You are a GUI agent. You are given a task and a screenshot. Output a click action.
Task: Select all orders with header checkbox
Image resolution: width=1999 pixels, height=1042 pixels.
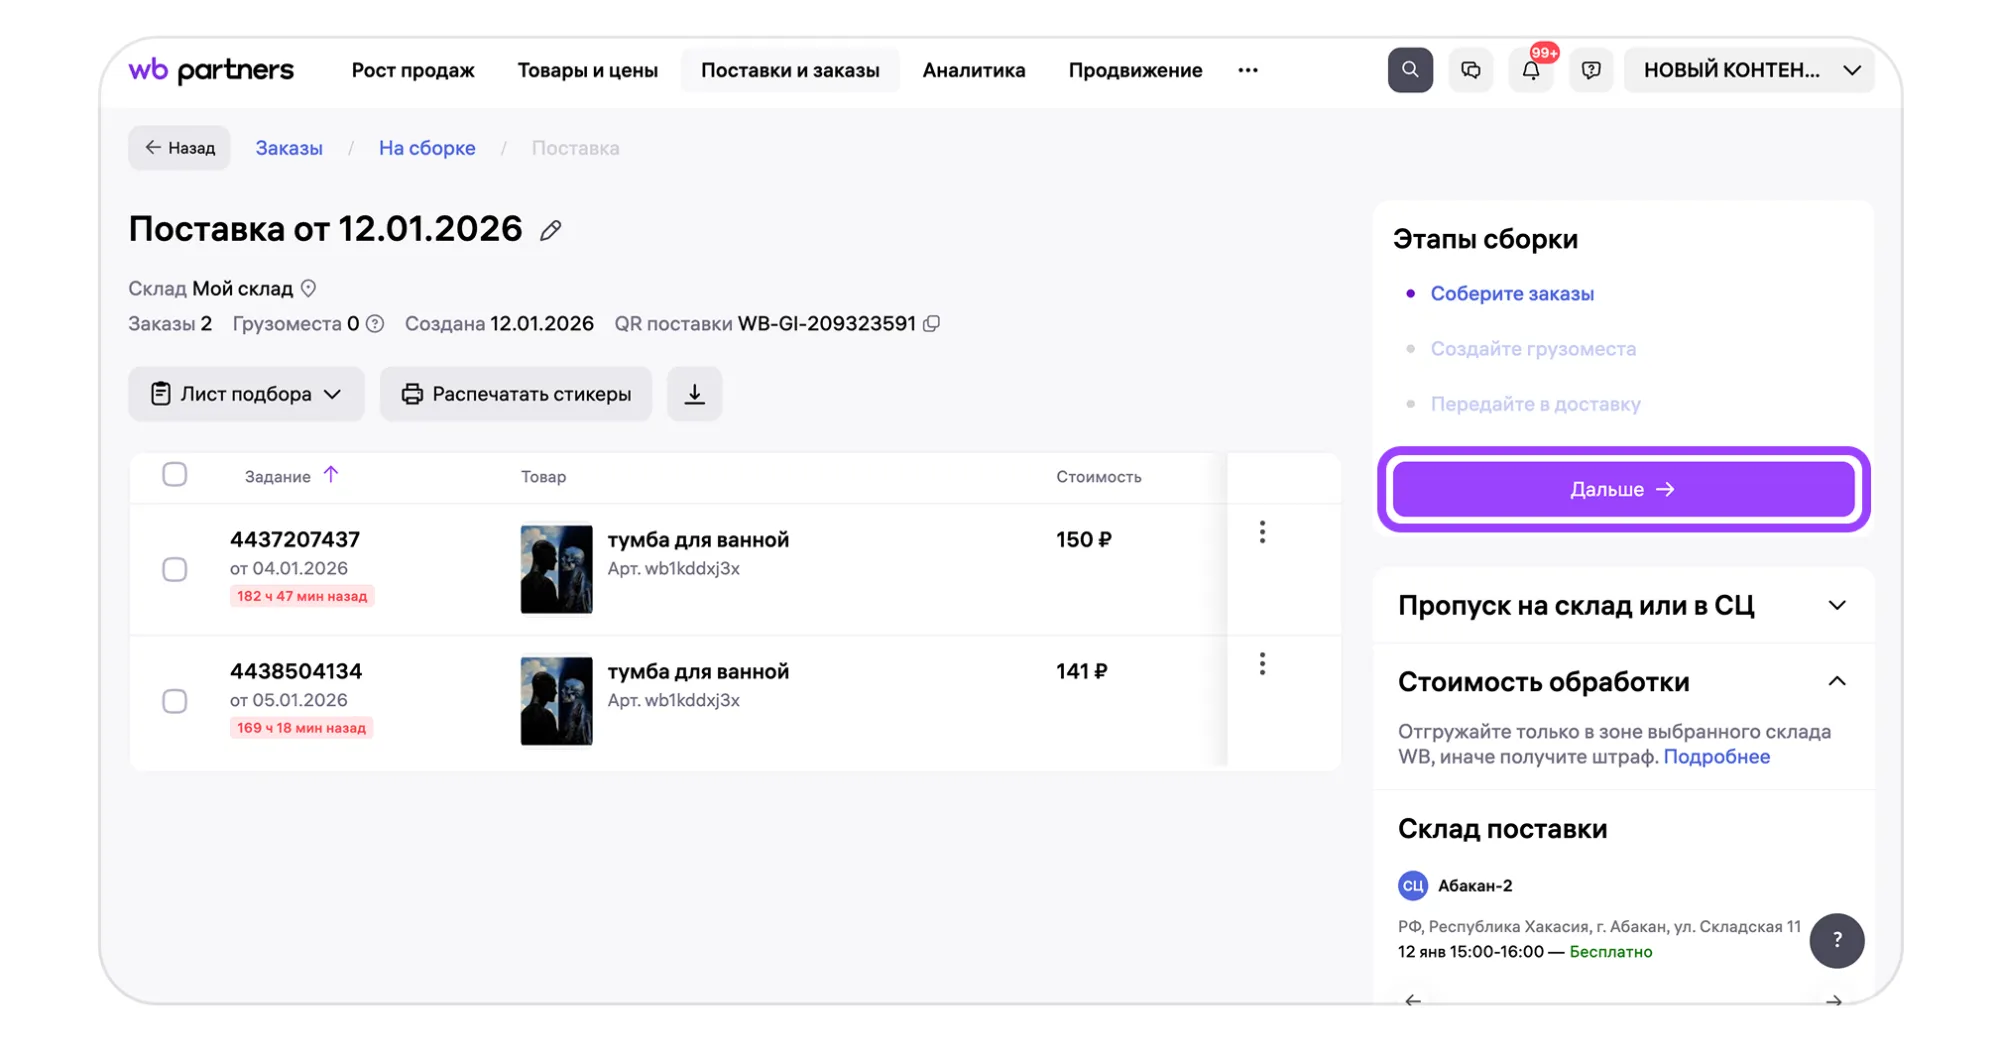[175, 475]
